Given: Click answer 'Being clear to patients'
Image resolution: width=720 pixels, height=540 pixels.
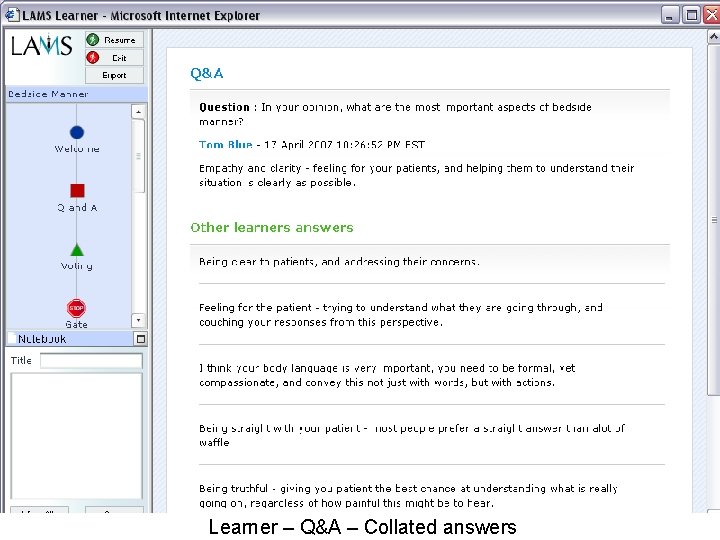Looking at the screenshot, I should [339, 262].
